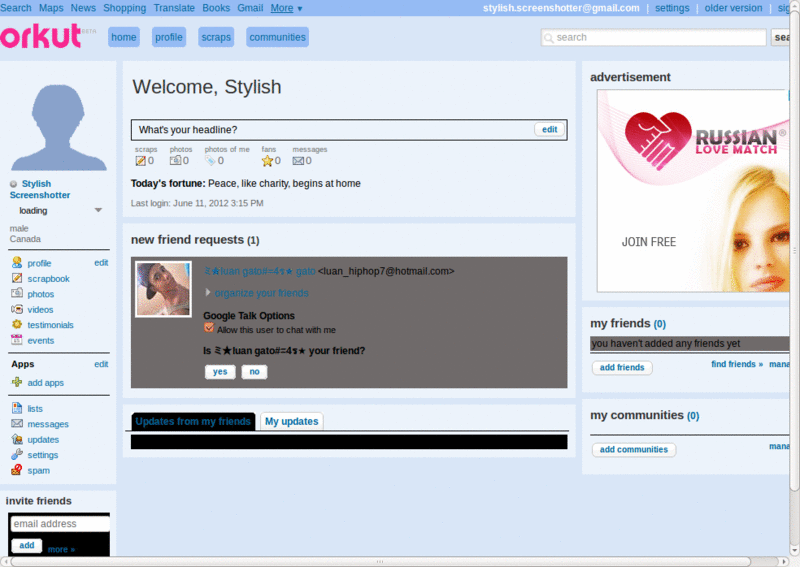This screenshot has height=567, width=800.
Task: Click the updates house icon in sidebar
Action: [x=17, y=439]
